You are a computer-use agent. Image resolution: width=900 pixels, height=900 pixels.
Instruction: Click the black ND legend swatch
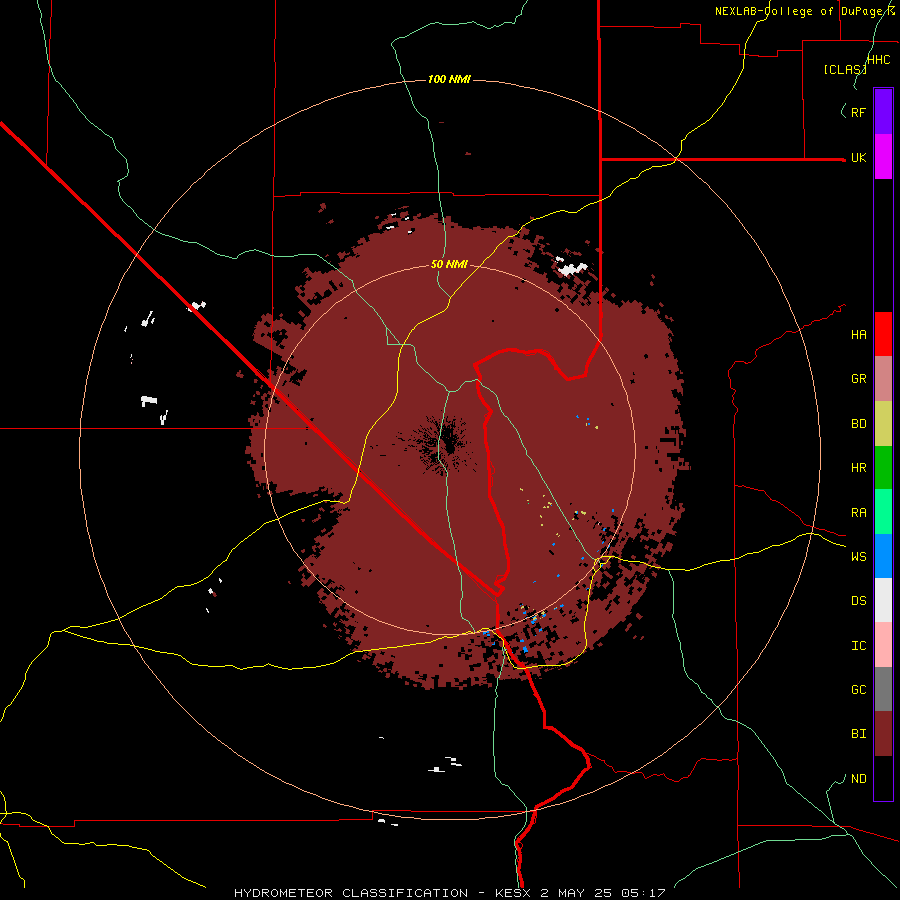pos(883,778)
